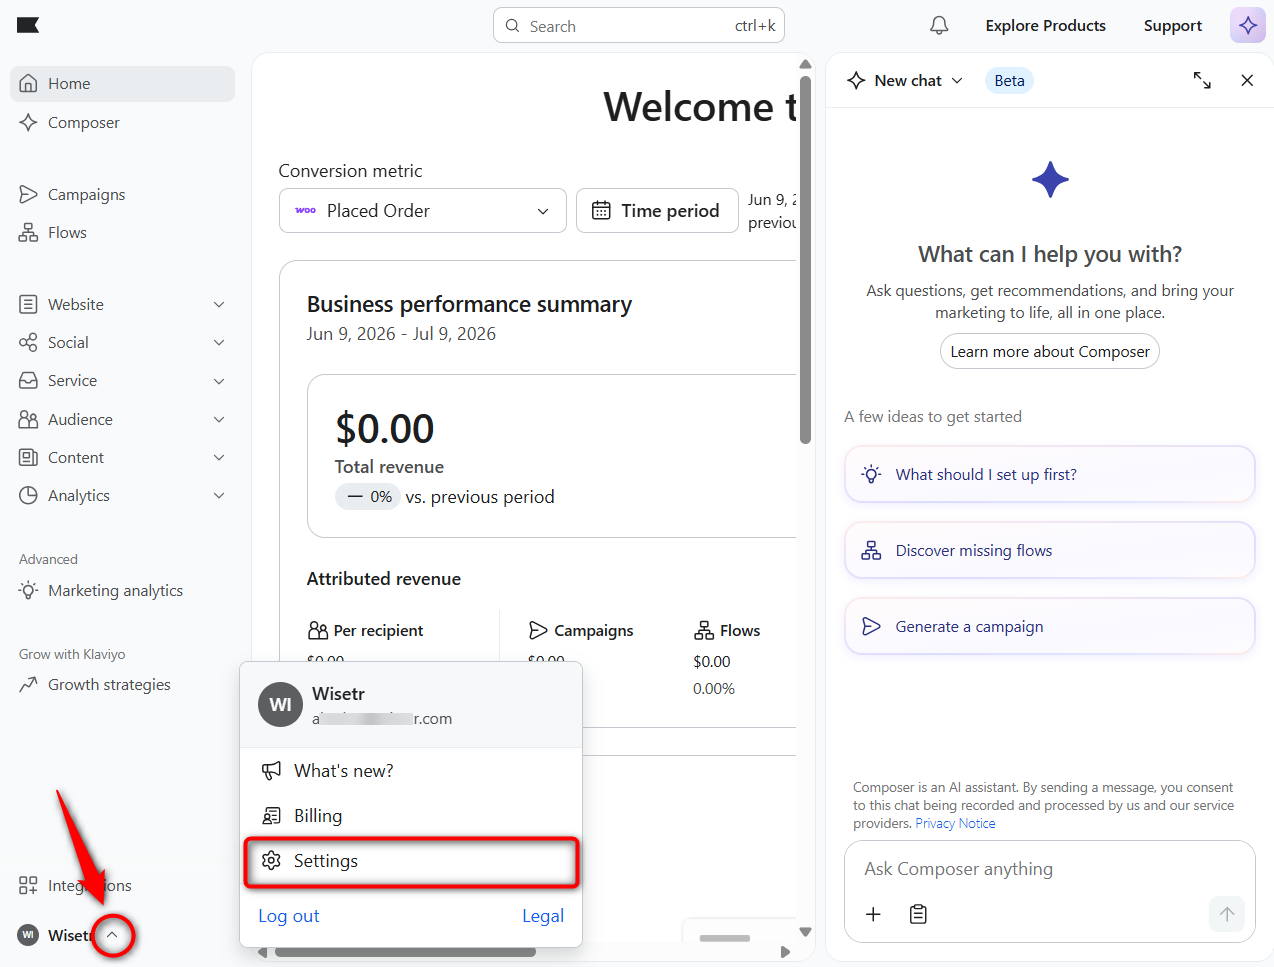The image size is (1274, 967).
Task: Open the Privacy Notice link
Action: click(955, 824)
